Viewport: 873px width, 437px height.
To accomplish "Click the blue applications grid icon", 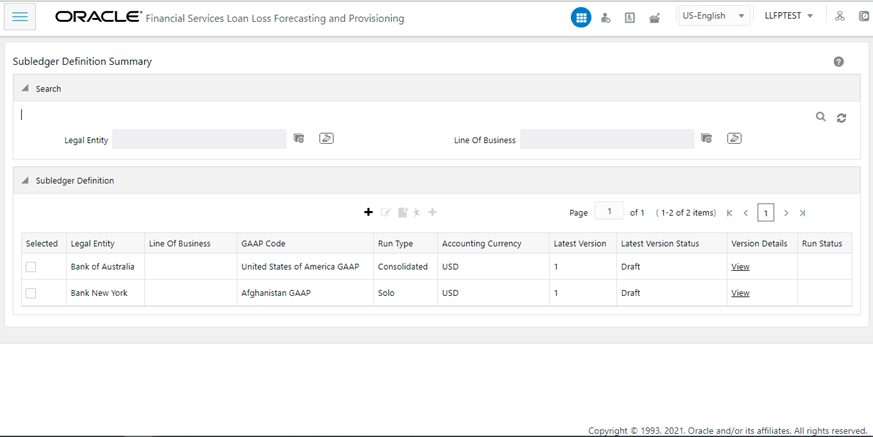I will pyautogui.click(x=581, y=18).
